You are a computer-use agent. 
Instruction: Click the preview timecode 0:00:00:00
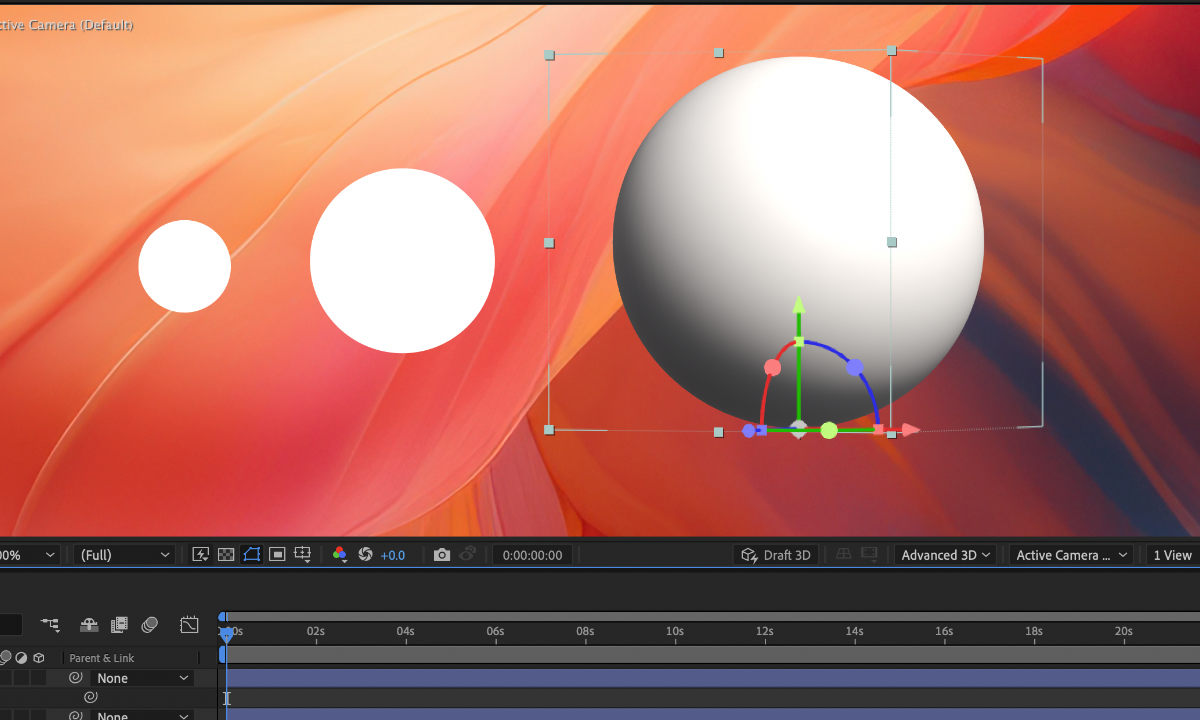click(x=532, y=555)
